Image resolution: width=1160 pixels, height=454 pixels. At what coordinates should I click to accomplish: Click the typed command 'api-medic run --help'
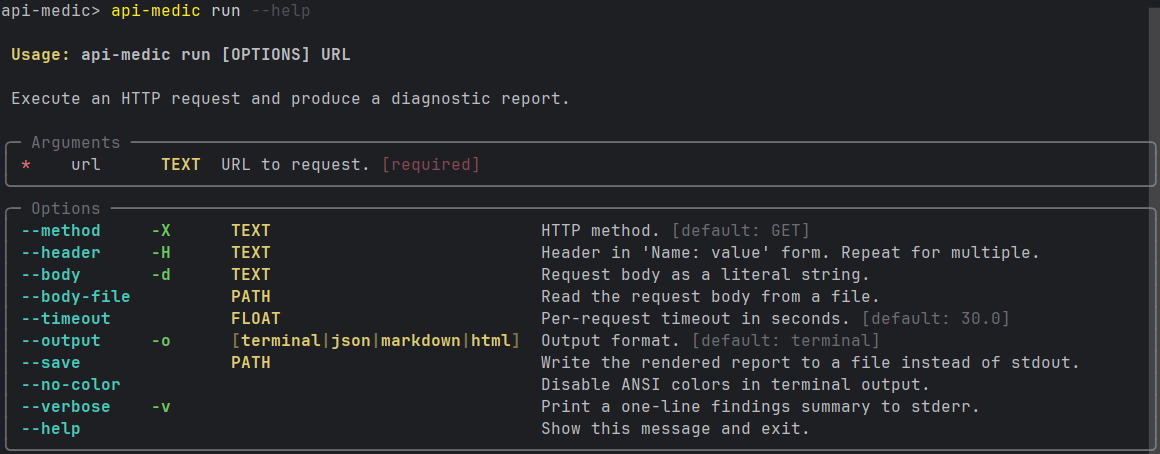tap(211, 11)
